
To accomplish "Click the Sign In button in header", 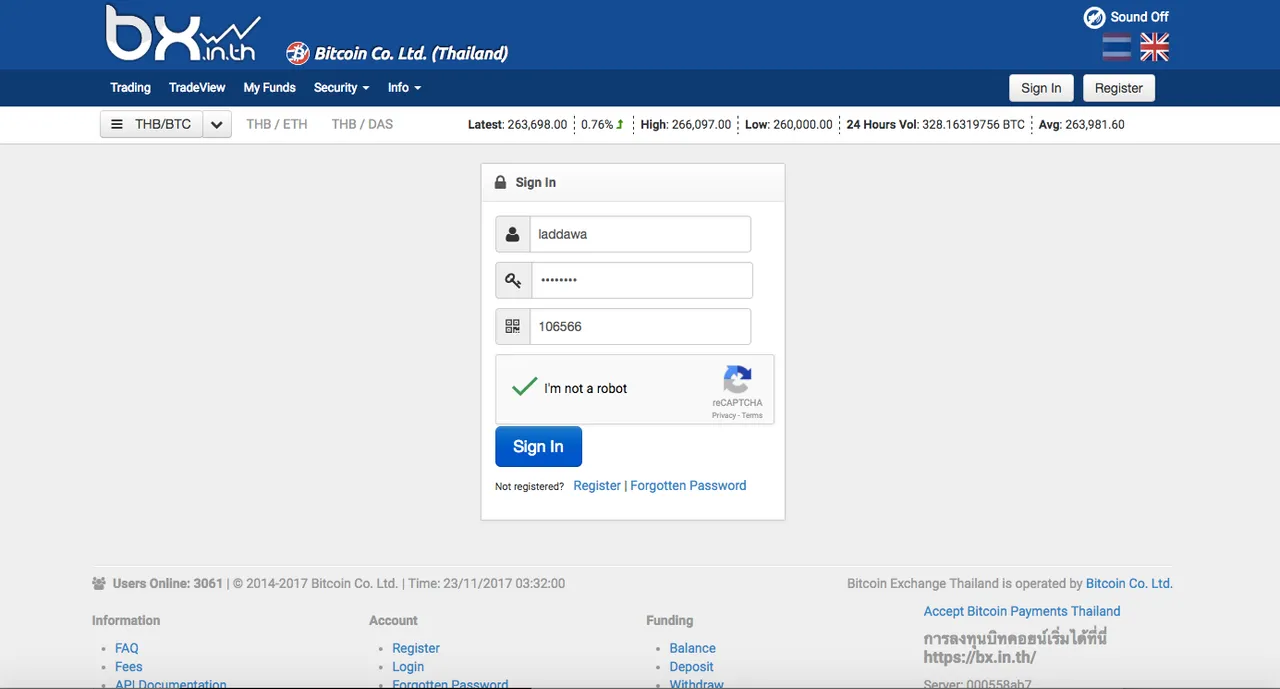I will pyautogui.click(x=1041, y=88).
